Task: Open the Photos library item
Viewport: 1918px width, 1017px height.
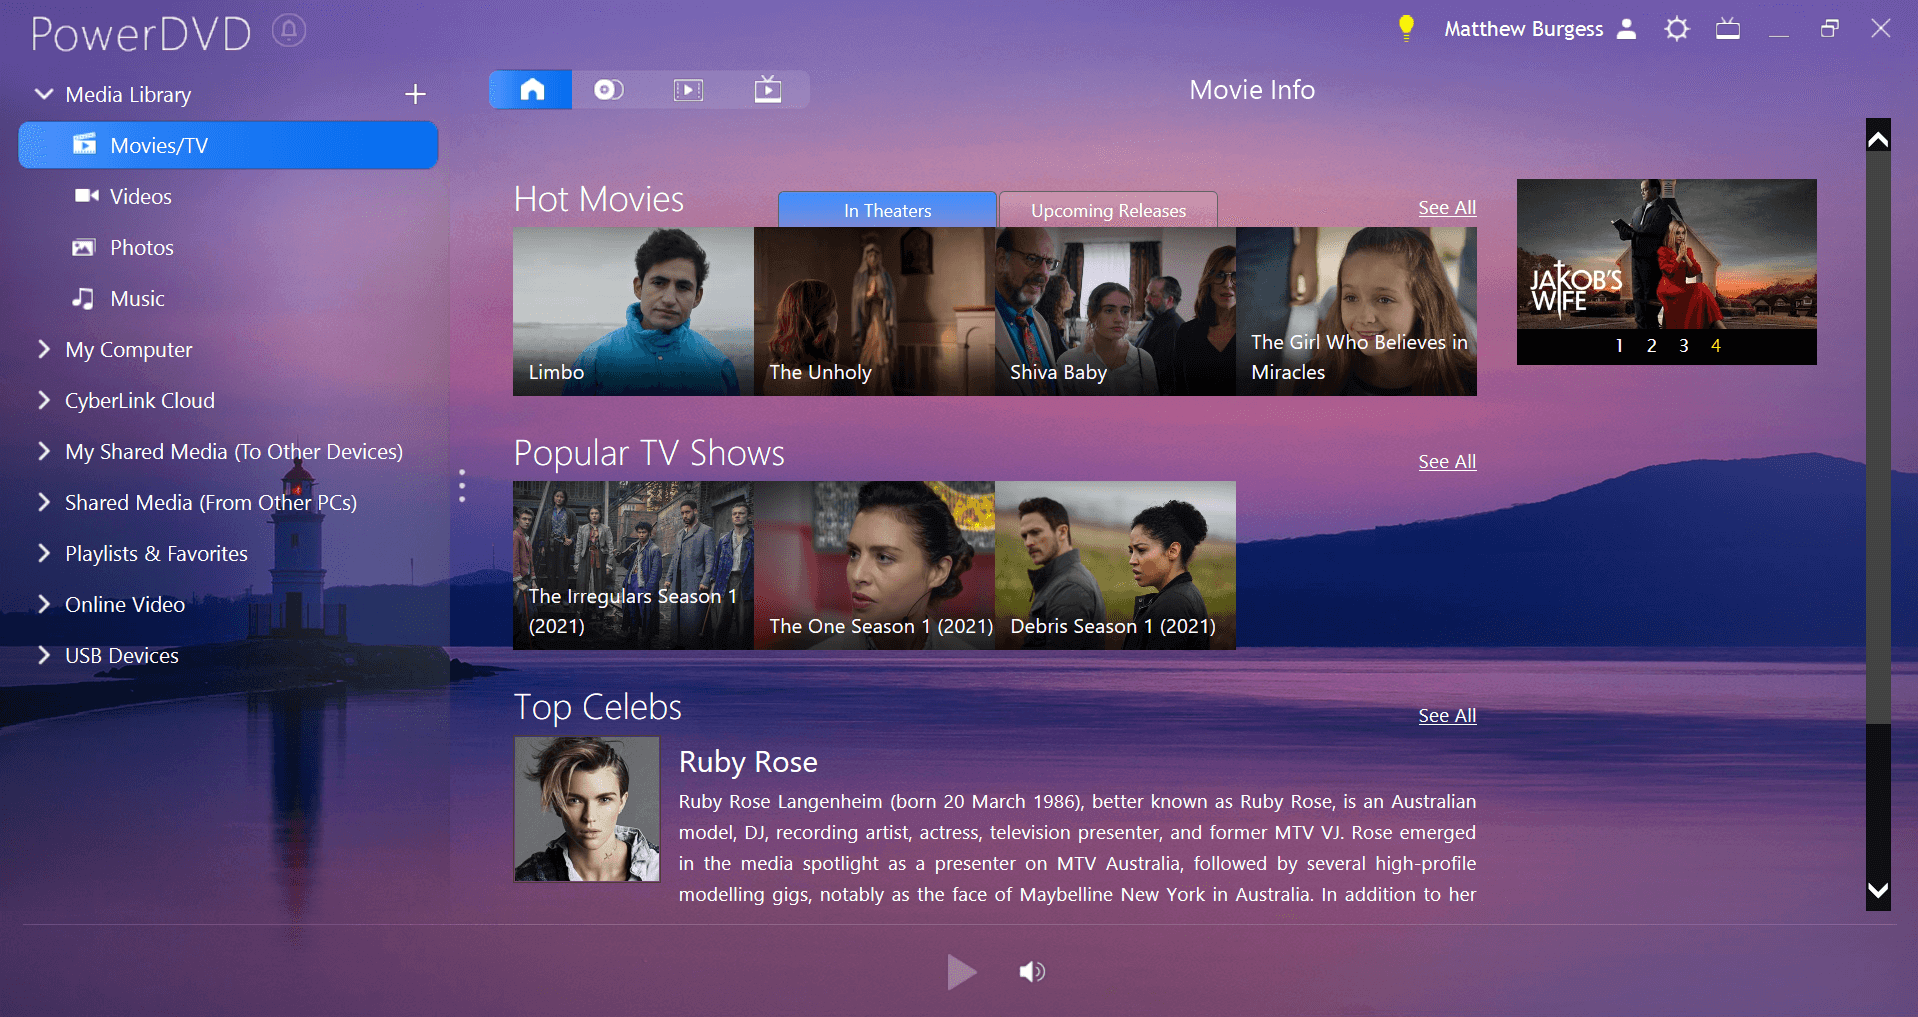Action: 122,247
